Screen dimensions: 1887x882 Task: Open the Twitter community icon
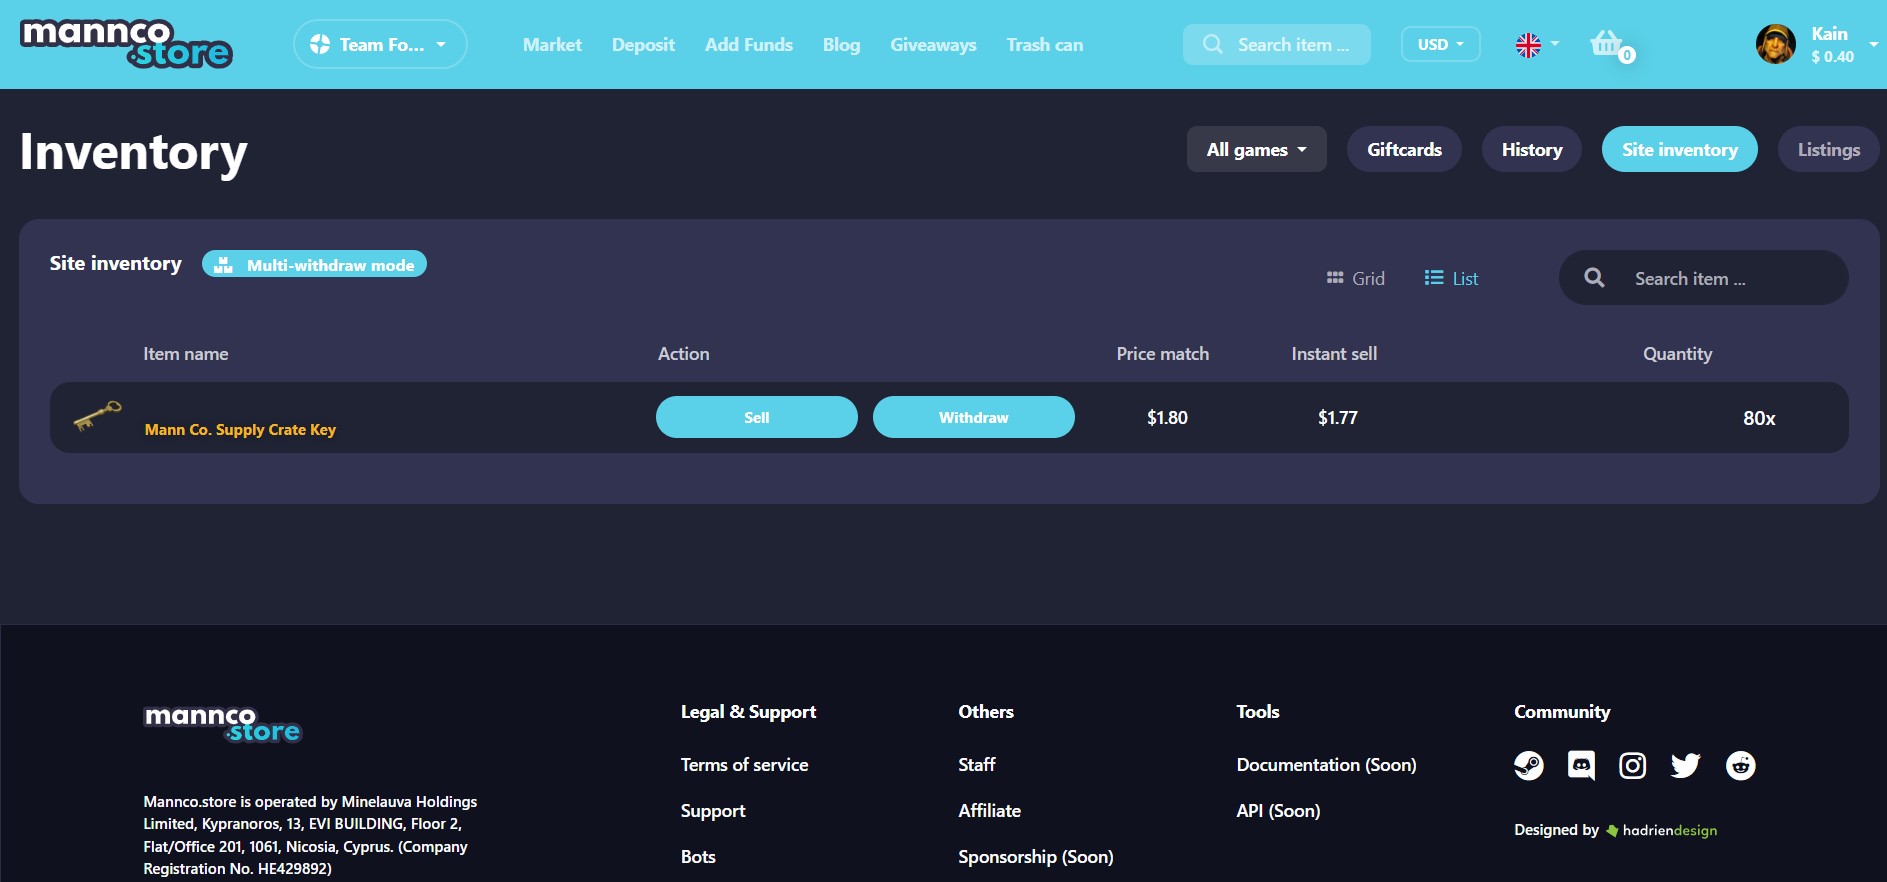[1685, 766]
